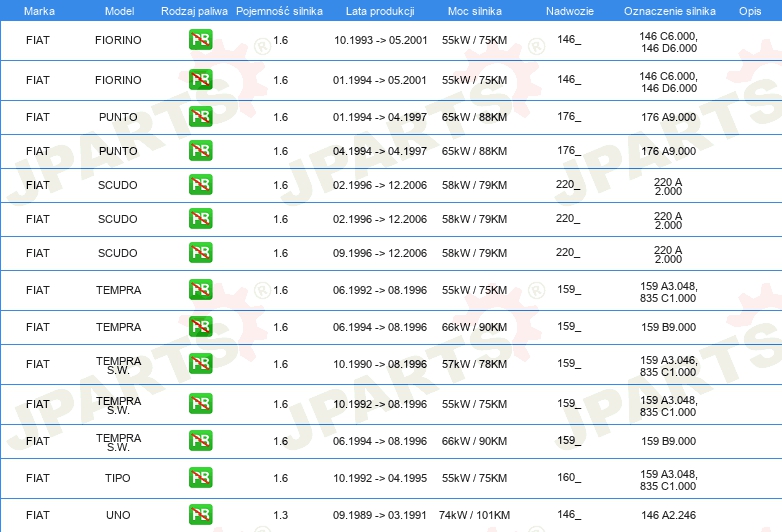The image size is (782, 532).
Task: Click fuel icon in TEMPRA S.W. 10.1990 row
Action: (200, 363)
